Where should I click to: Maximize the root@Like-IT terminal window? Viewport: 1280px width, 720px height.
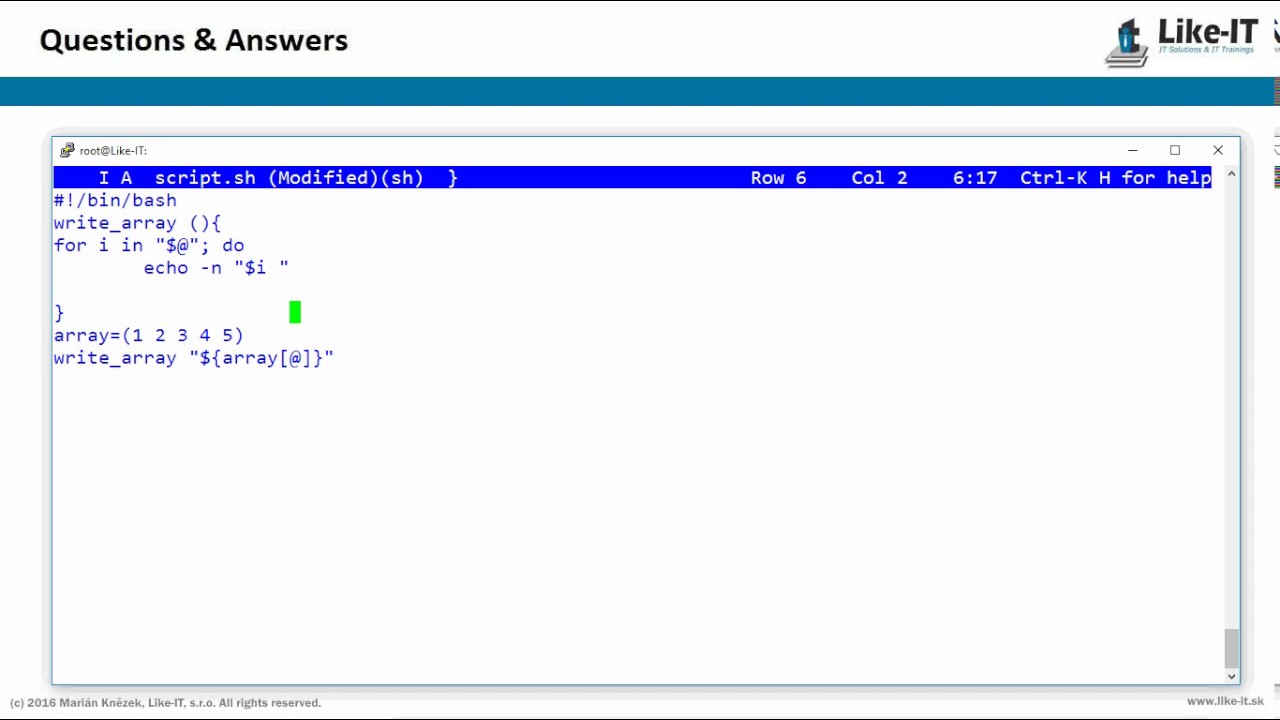(1175, 150)
